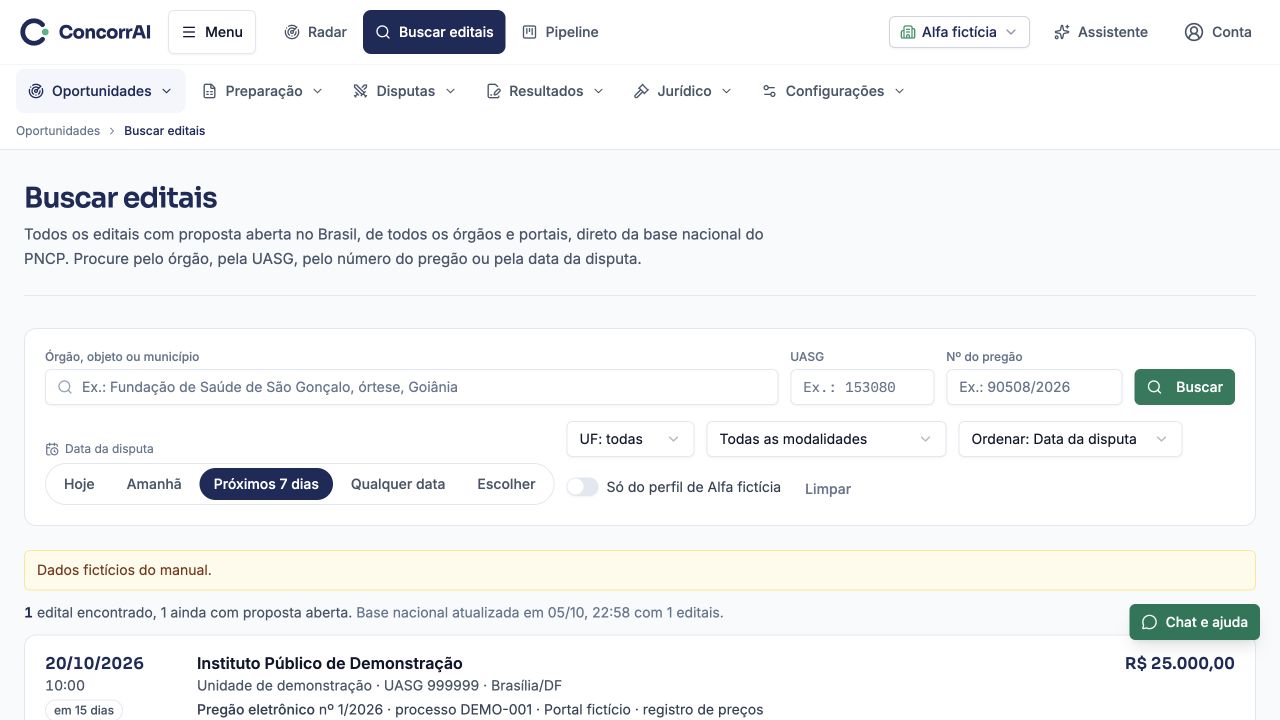Choose the Escolher date option
1280x720 pixels.
tap(506, 484)
